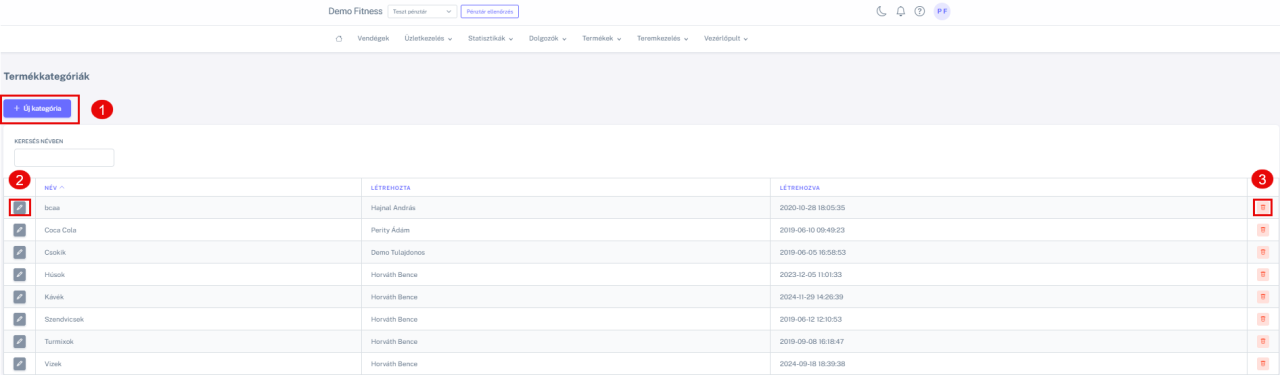
Task: Sort the table by the NÉV column
Action: 54,187
